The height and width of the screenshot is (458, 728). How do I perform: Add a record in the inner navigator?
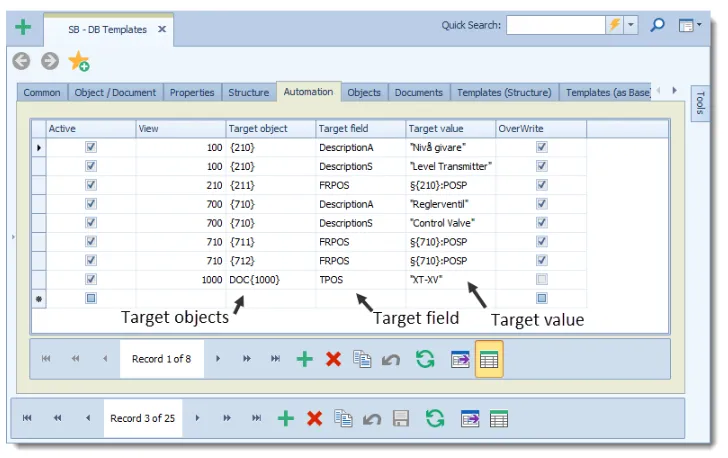tap(305, 359)
